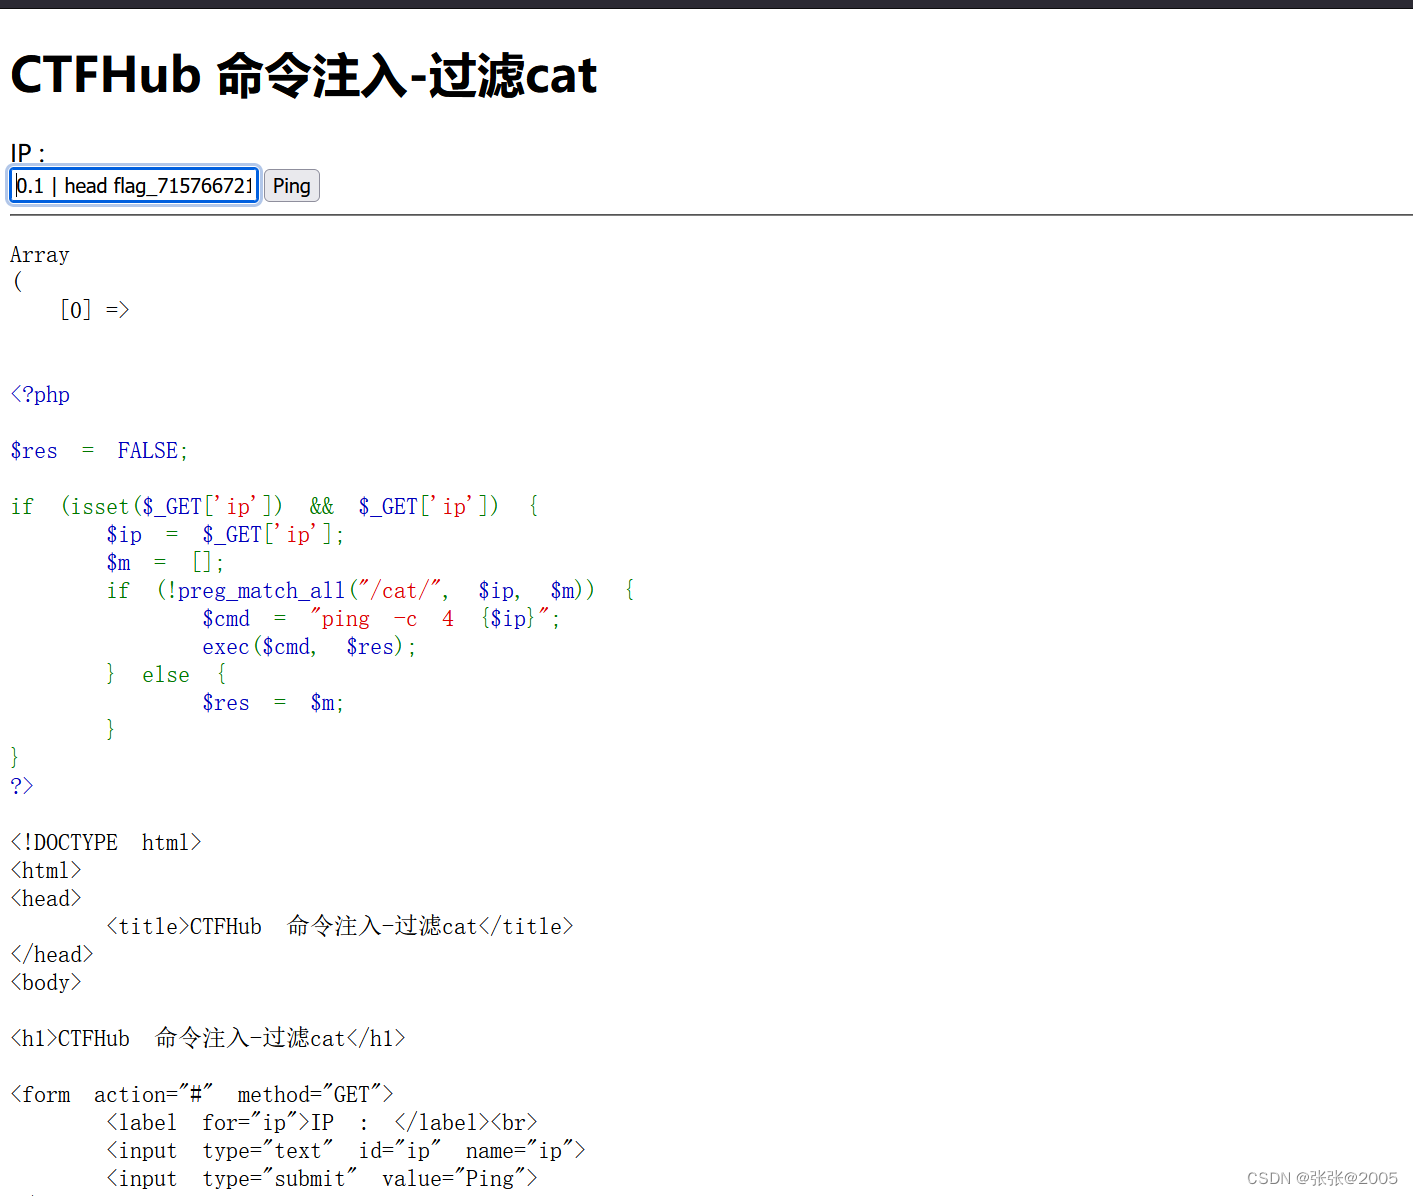Click the '<h1>CTFHub 命令注入-过滤cat</h1>' line

[208, 1039]
